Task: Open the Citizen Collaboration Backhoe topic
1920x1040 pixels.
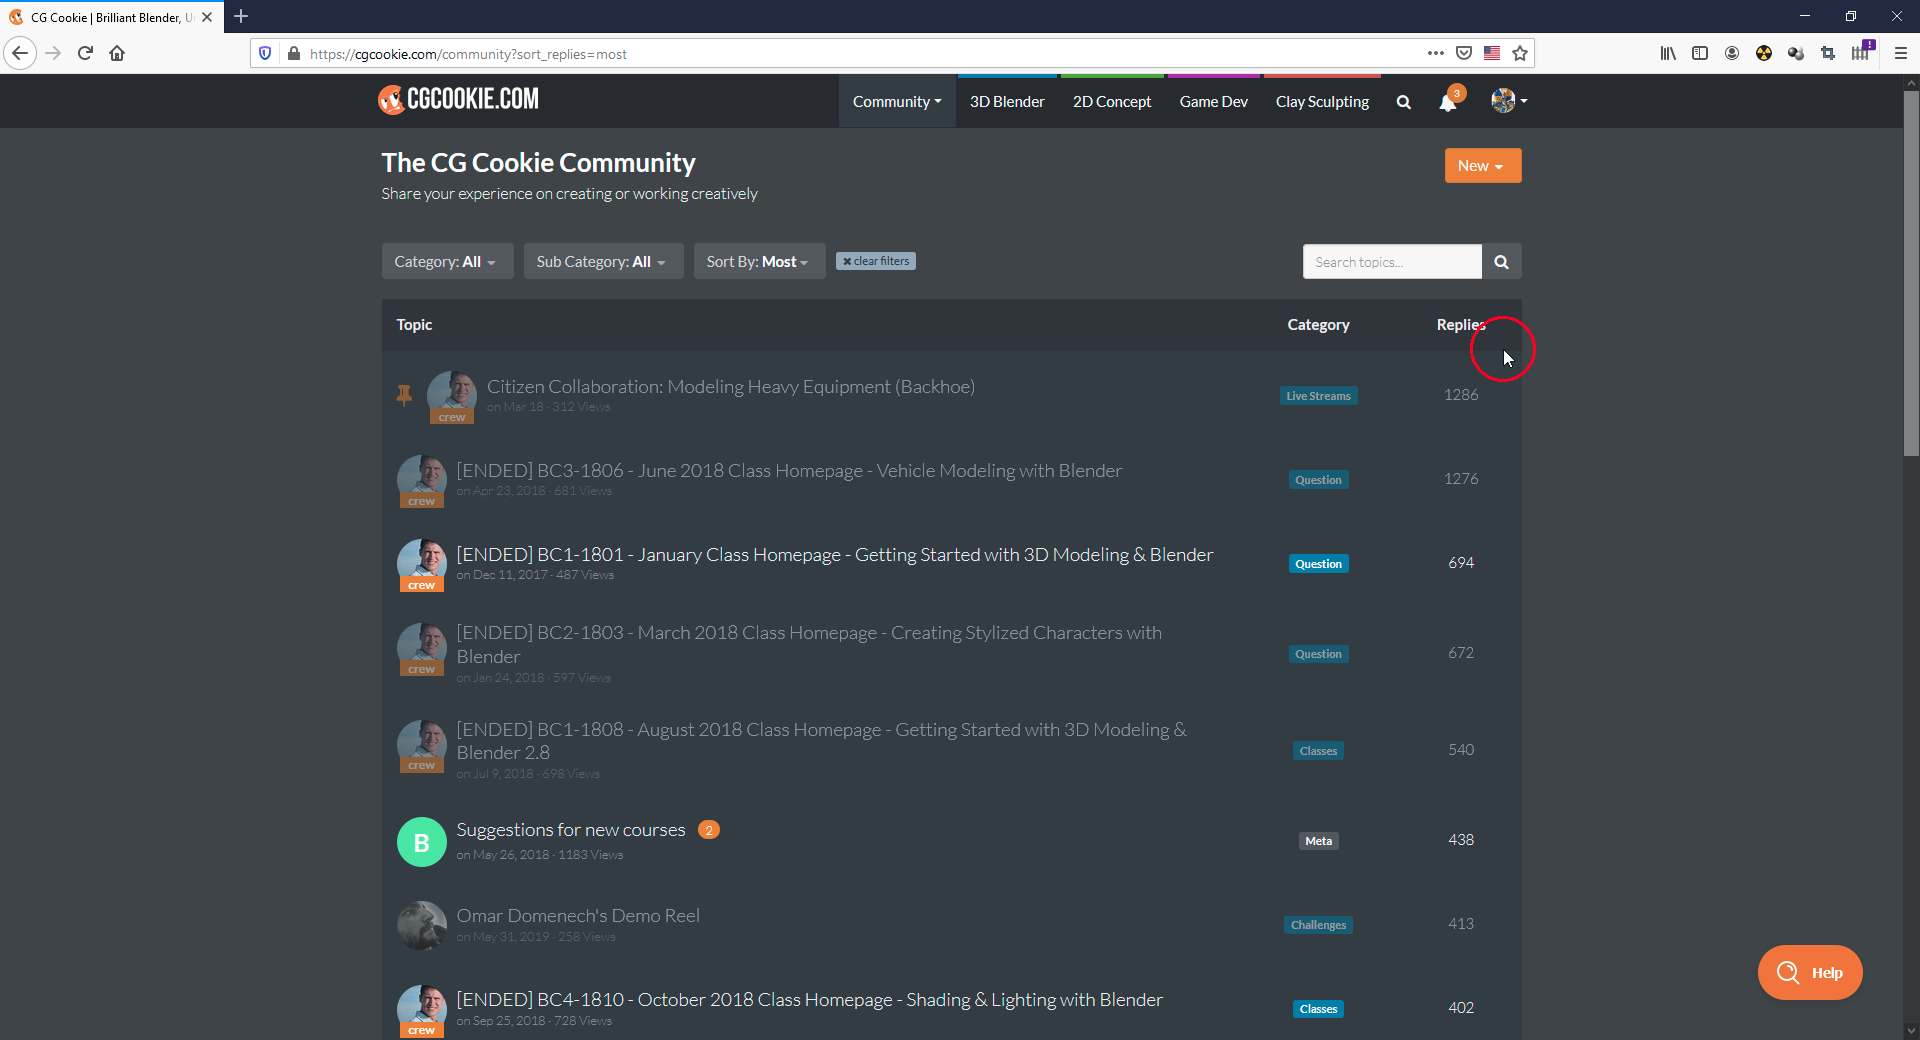Action: pos(731,387)
